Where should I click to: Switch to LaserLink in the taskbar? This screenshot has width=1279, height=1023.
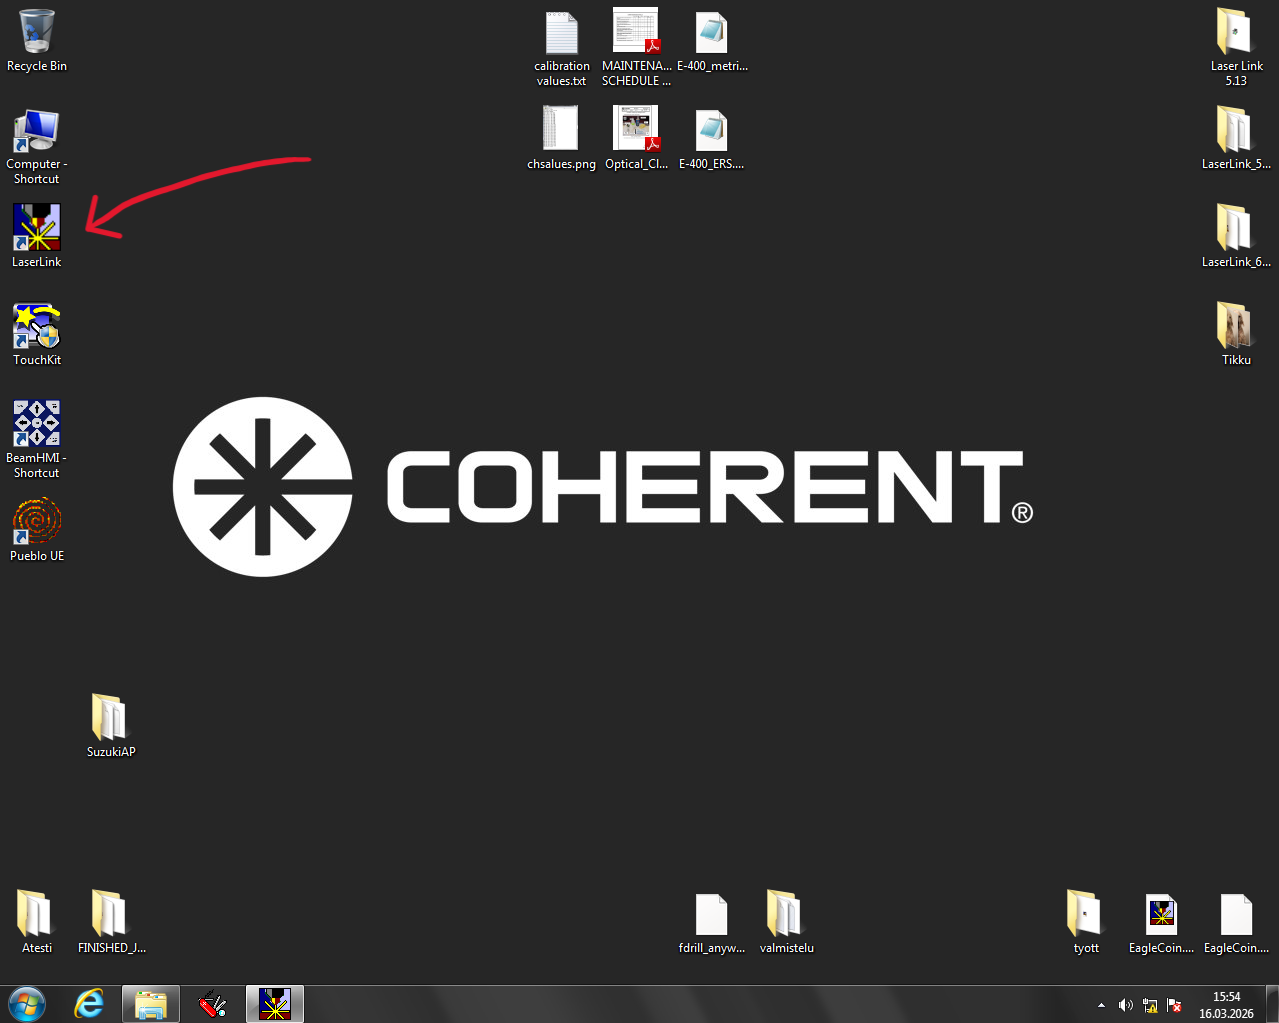(274, 1004)
